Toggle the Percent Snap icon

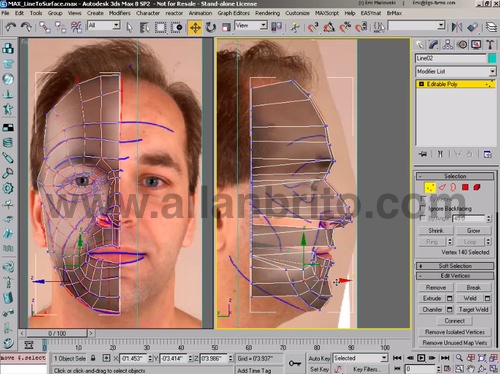point(345,27)
